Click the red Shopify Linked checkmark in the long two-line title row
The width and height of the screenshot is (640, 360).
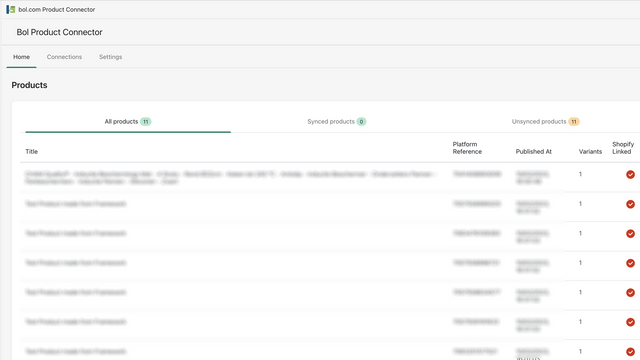pyautogui.click(x=630, y=175)
